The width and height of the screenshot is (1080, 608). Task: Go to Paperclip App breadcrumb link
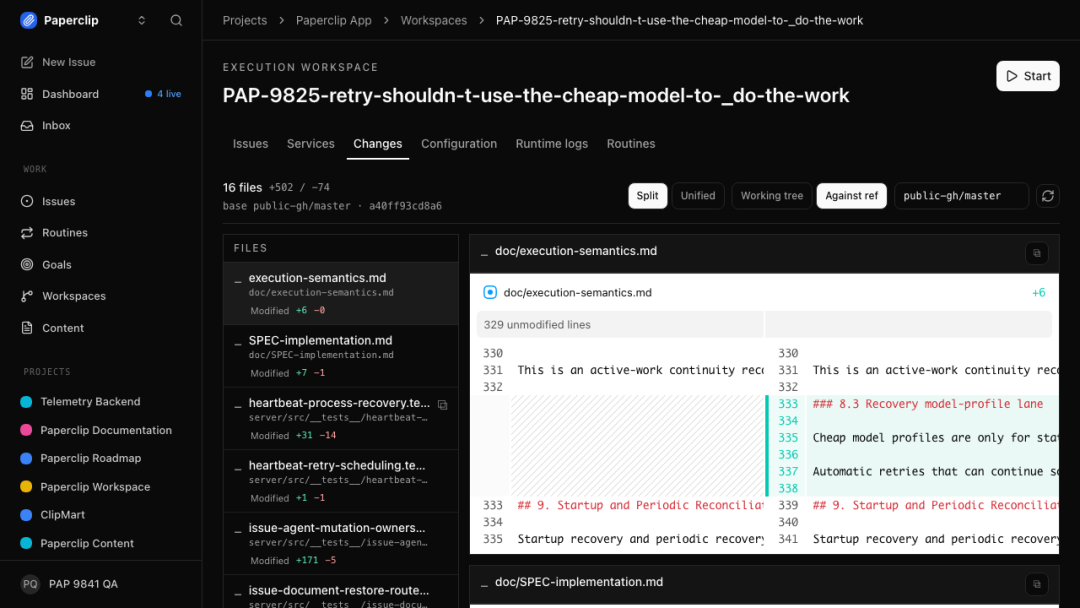(333, 21)
